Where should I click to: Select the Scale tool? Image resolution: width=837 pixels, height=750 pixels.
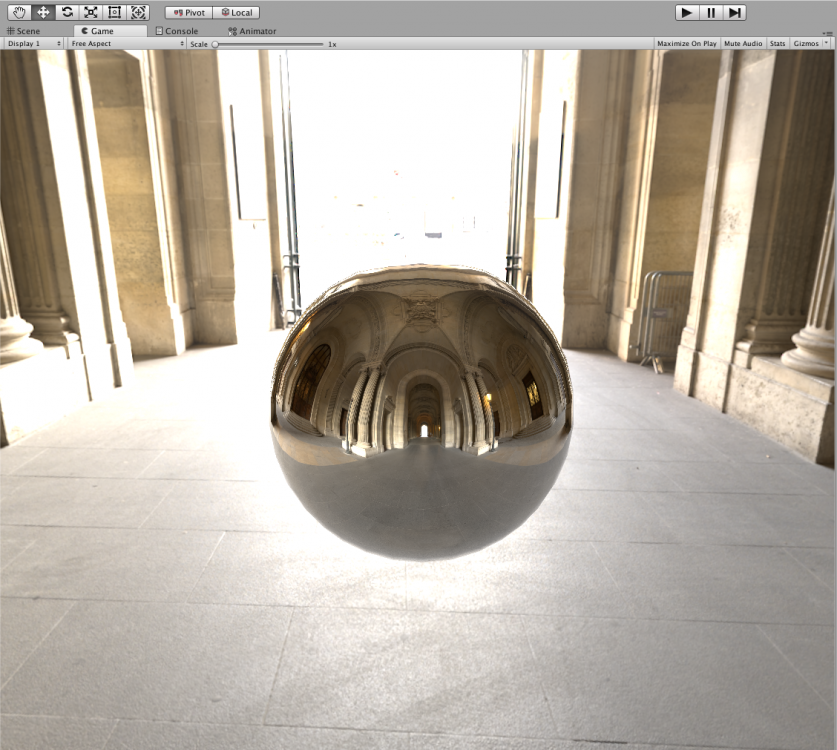(x=90, y=12)
